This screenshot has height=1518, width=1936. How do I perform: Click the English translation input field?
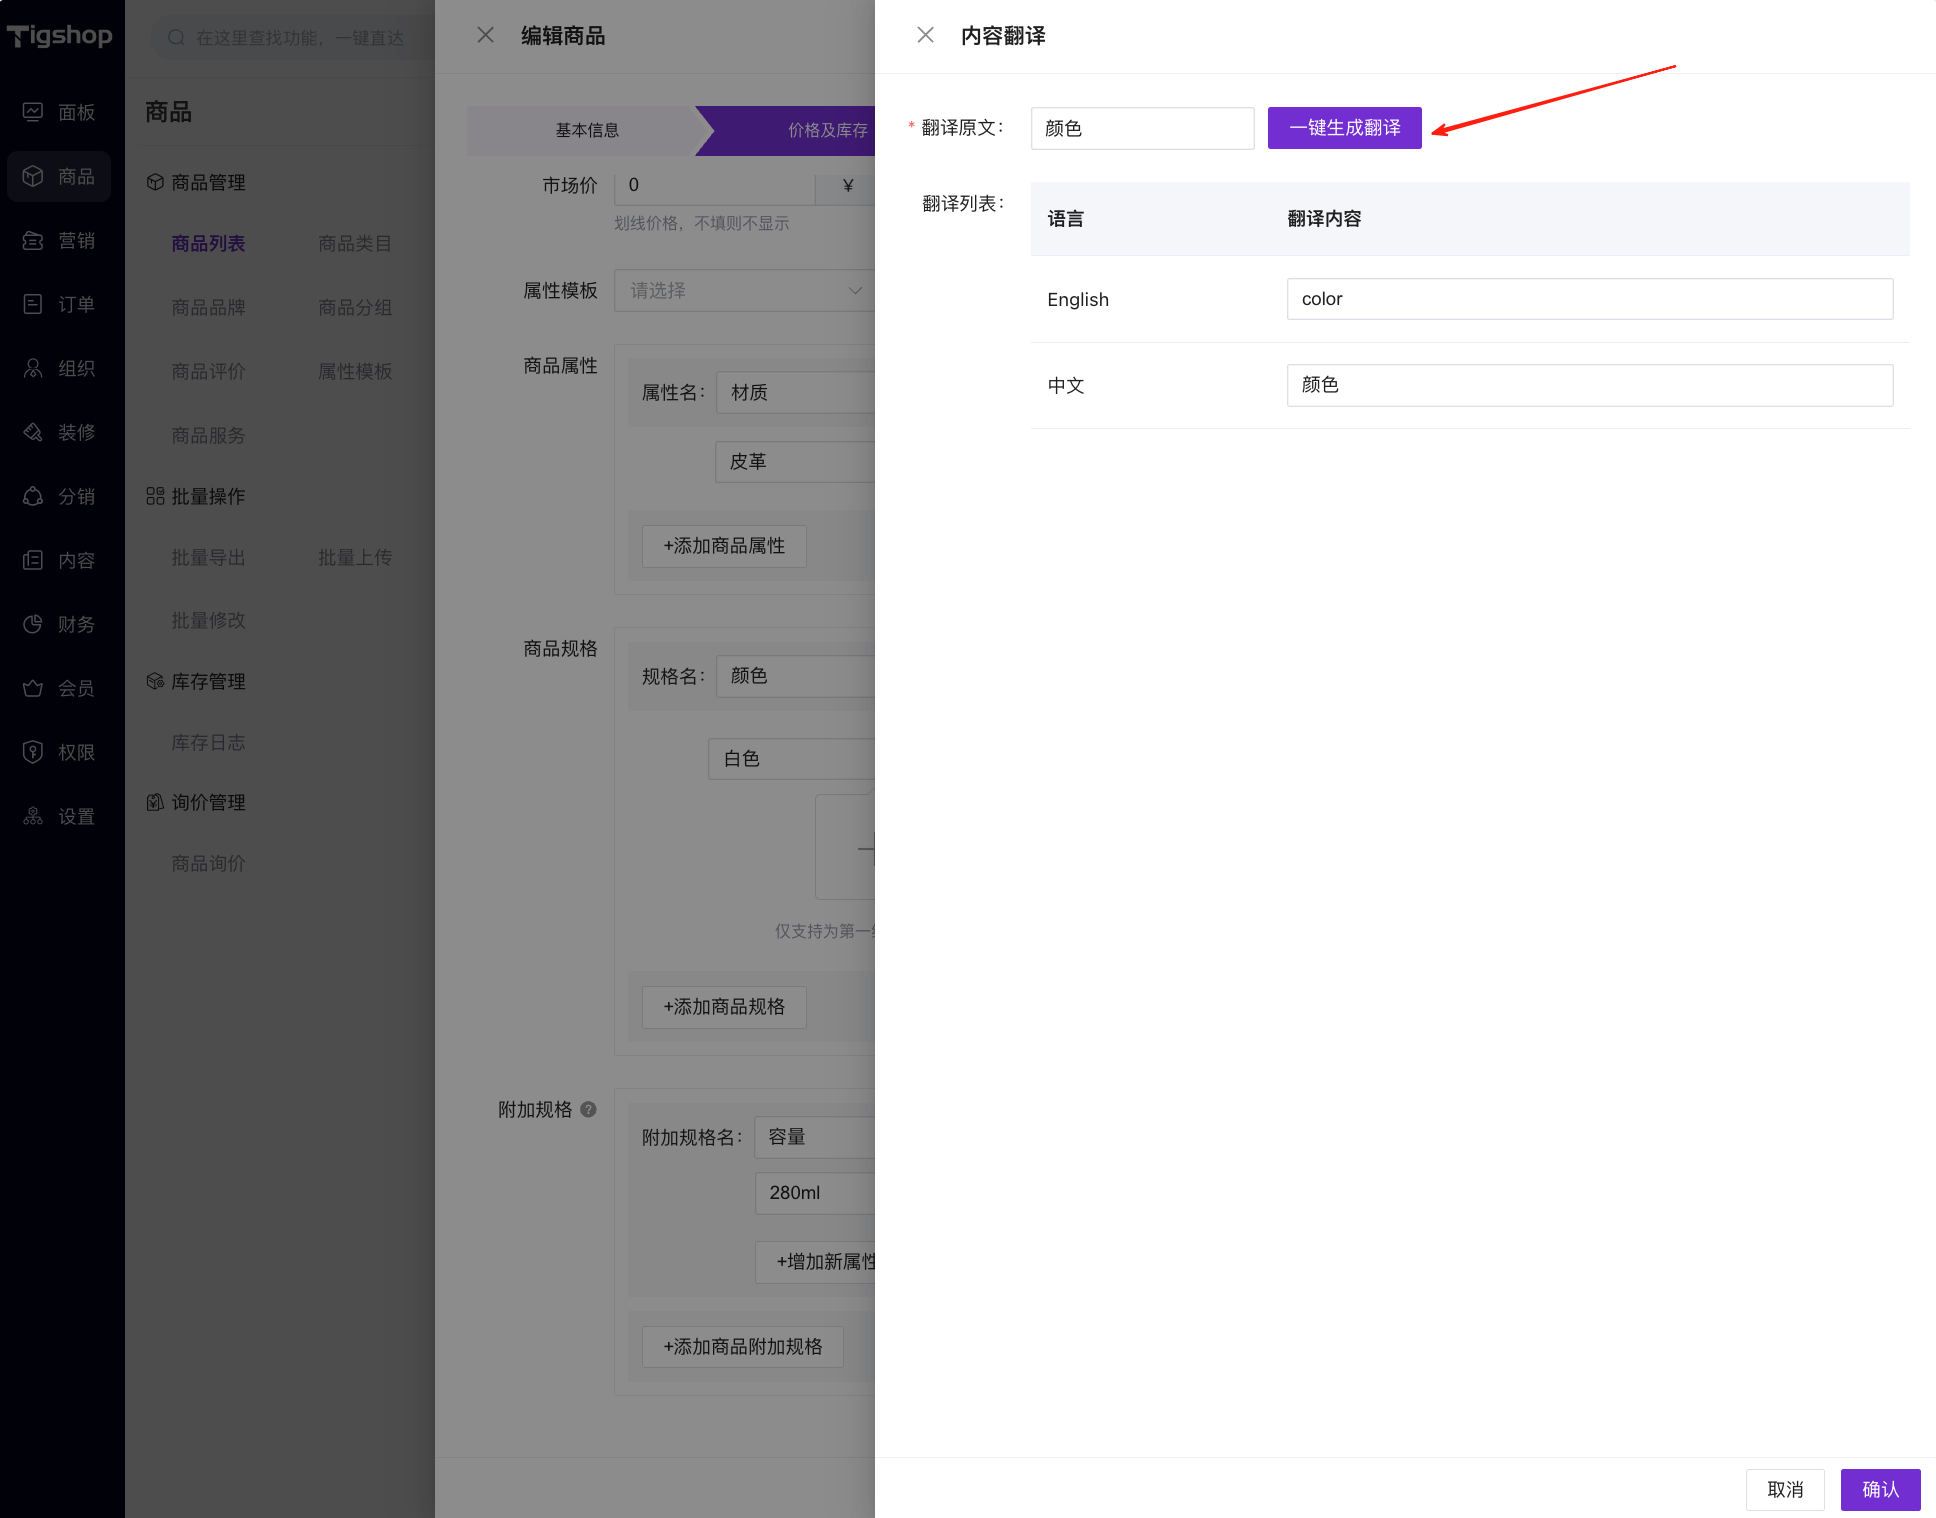tap(1589, 299)
